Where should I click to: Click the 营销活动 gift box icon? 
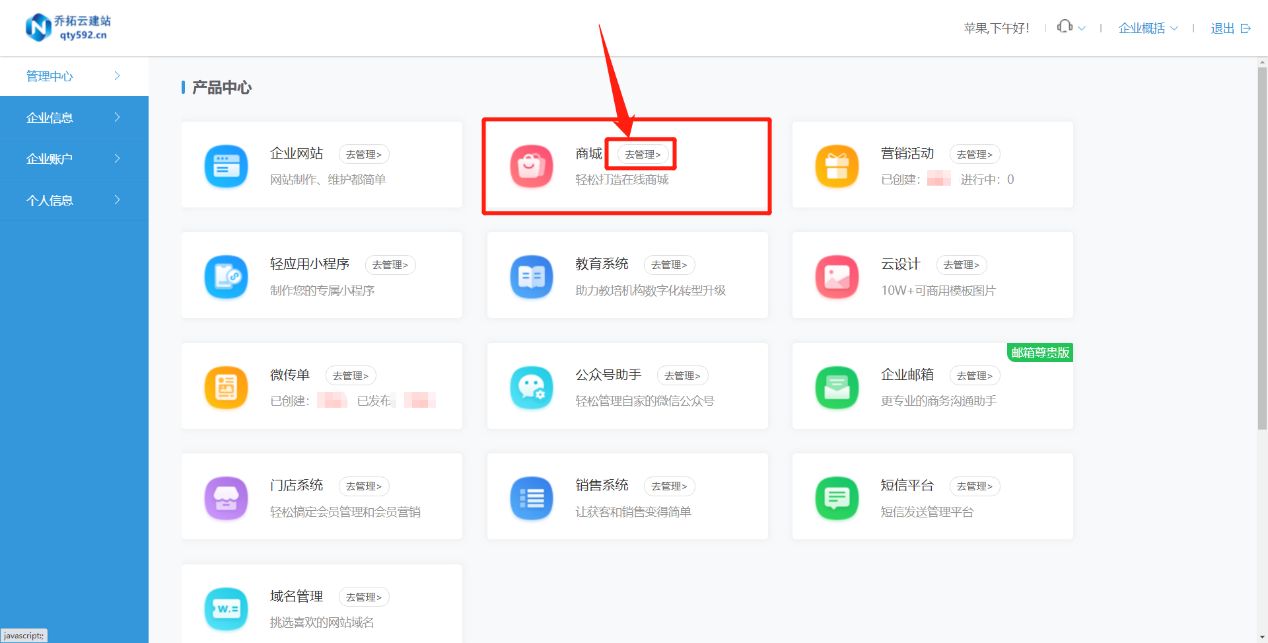(836, 165)
